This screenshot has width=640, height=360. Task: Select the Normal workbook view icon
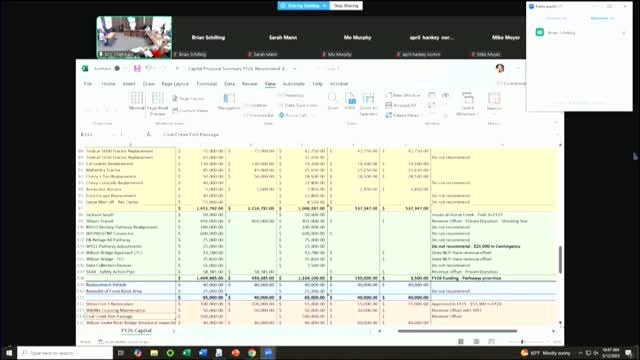pos(137,101)
